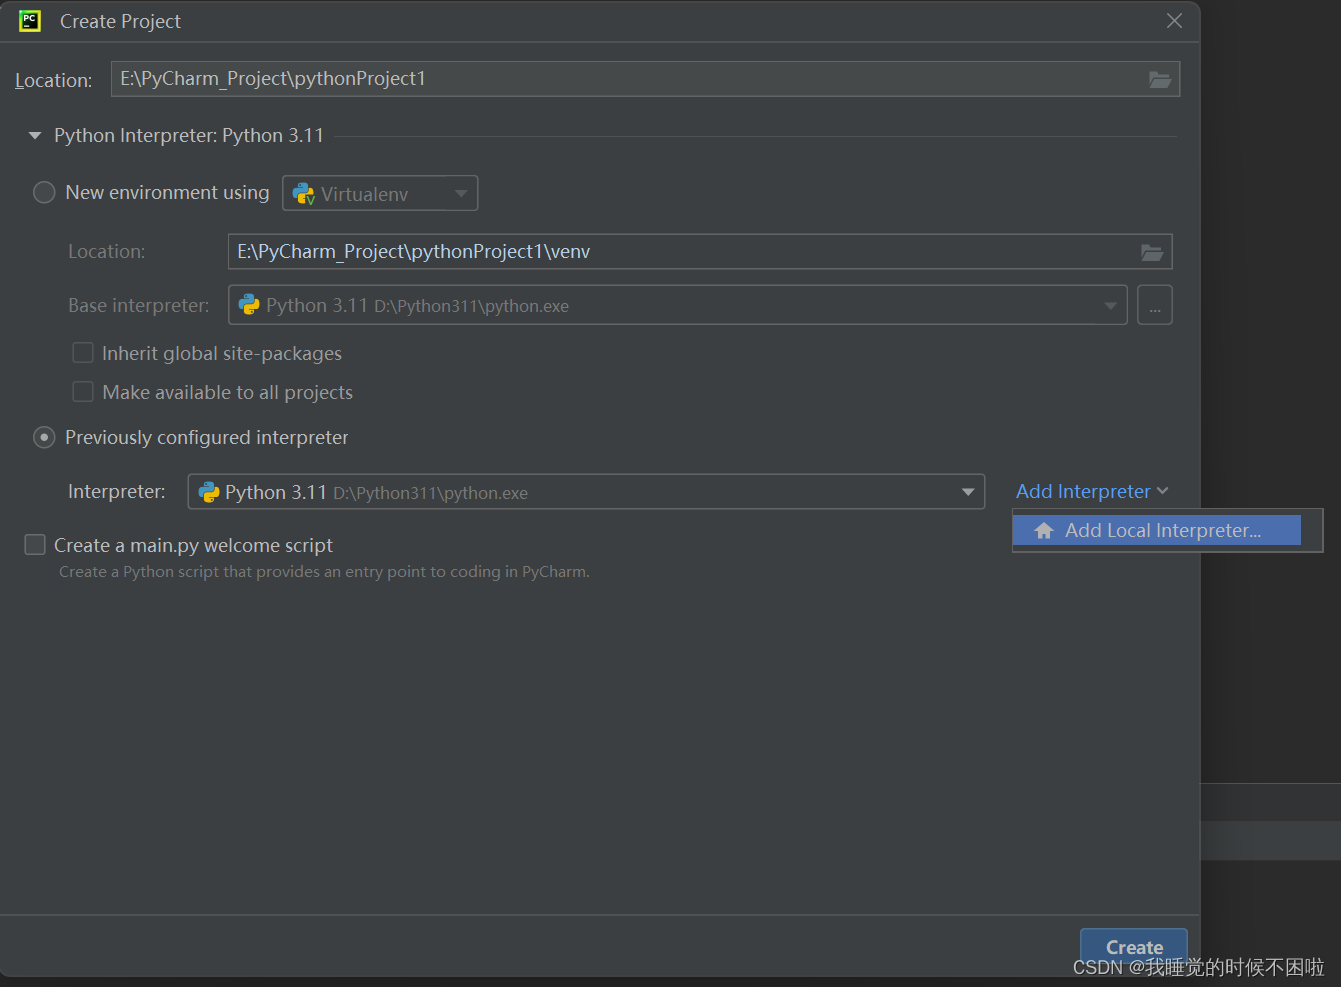Collapse the Python Interpreter section triangle
Viewport: 1341px width, 987px height.
click(35, 135)
